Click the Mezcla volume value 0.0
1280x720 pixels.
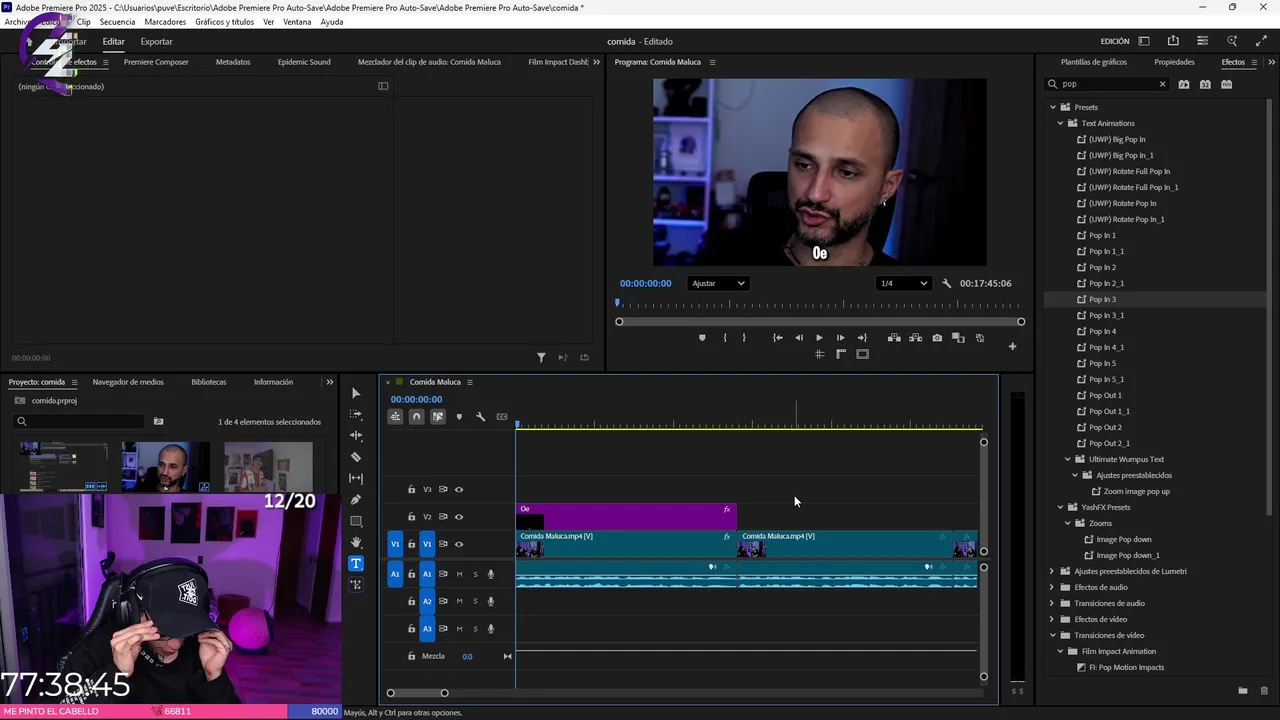click(467, 656)
